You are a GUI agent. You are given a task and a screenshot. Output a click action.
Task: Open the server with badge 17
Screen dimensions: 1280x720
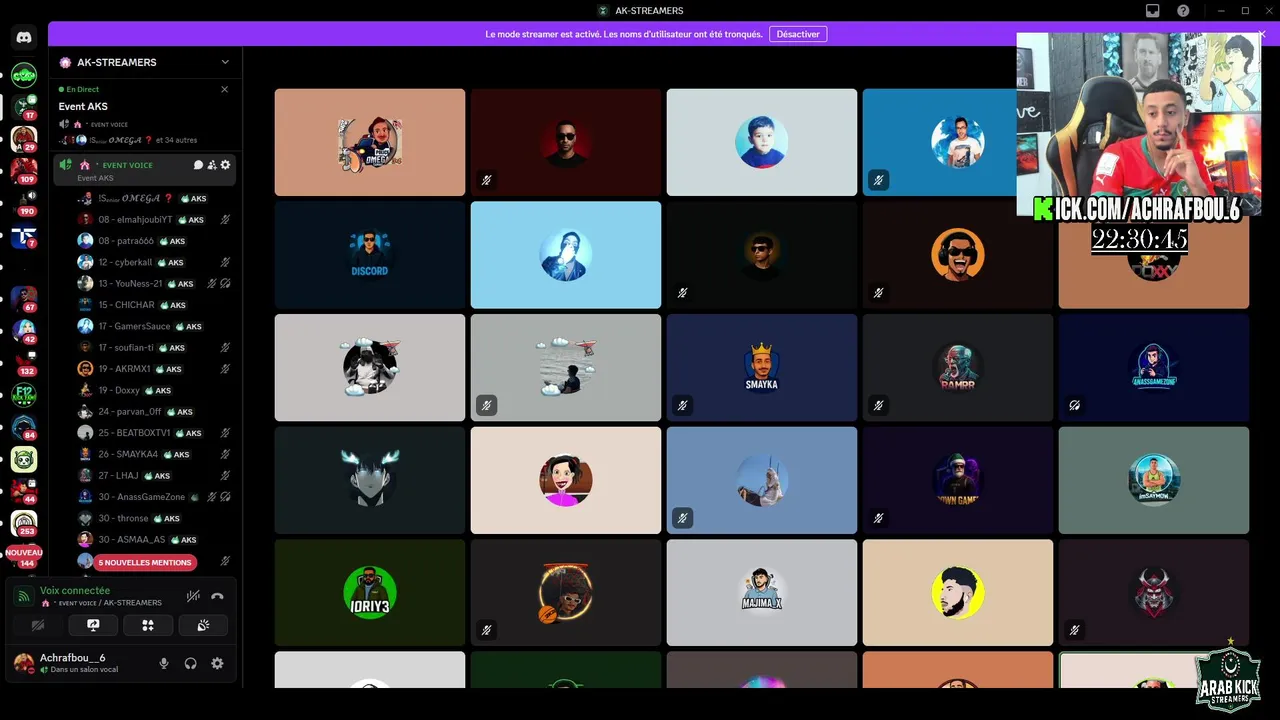coord(24,106)
